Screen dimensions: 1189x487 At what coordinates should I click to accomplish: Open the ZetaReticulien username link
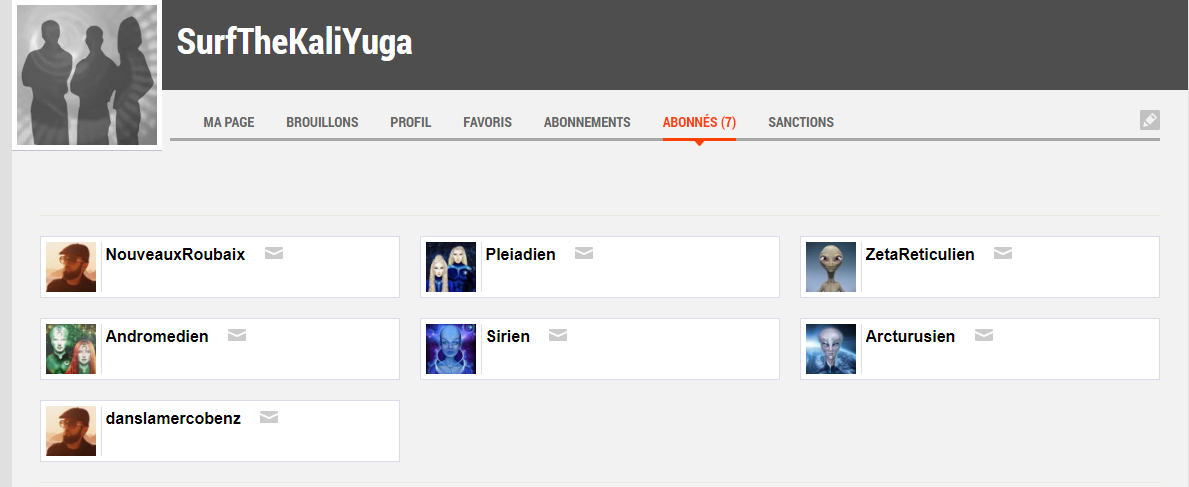[x=919, y=254]
